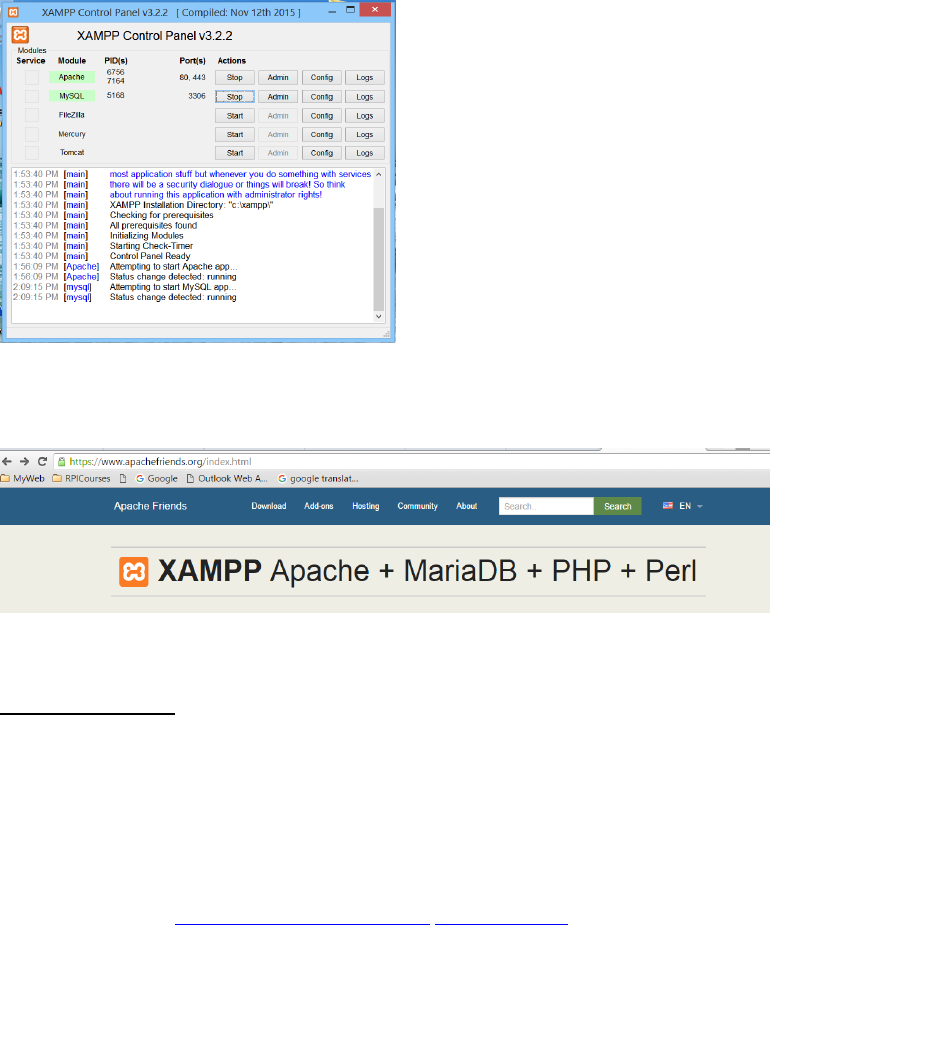Screen dimensions: 928x1040
Task: Click the untitled page bookmark icon
Action: [123, 478]
